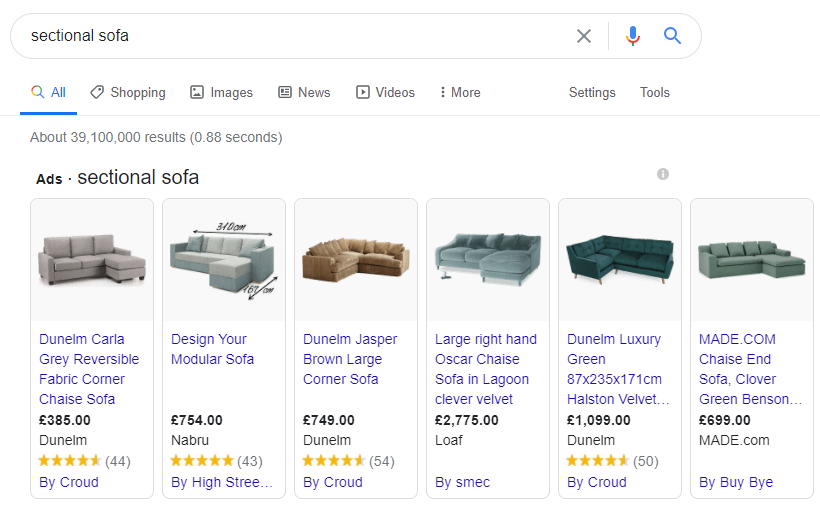
Task: Expand the More menu
Action: pos(460,93)
